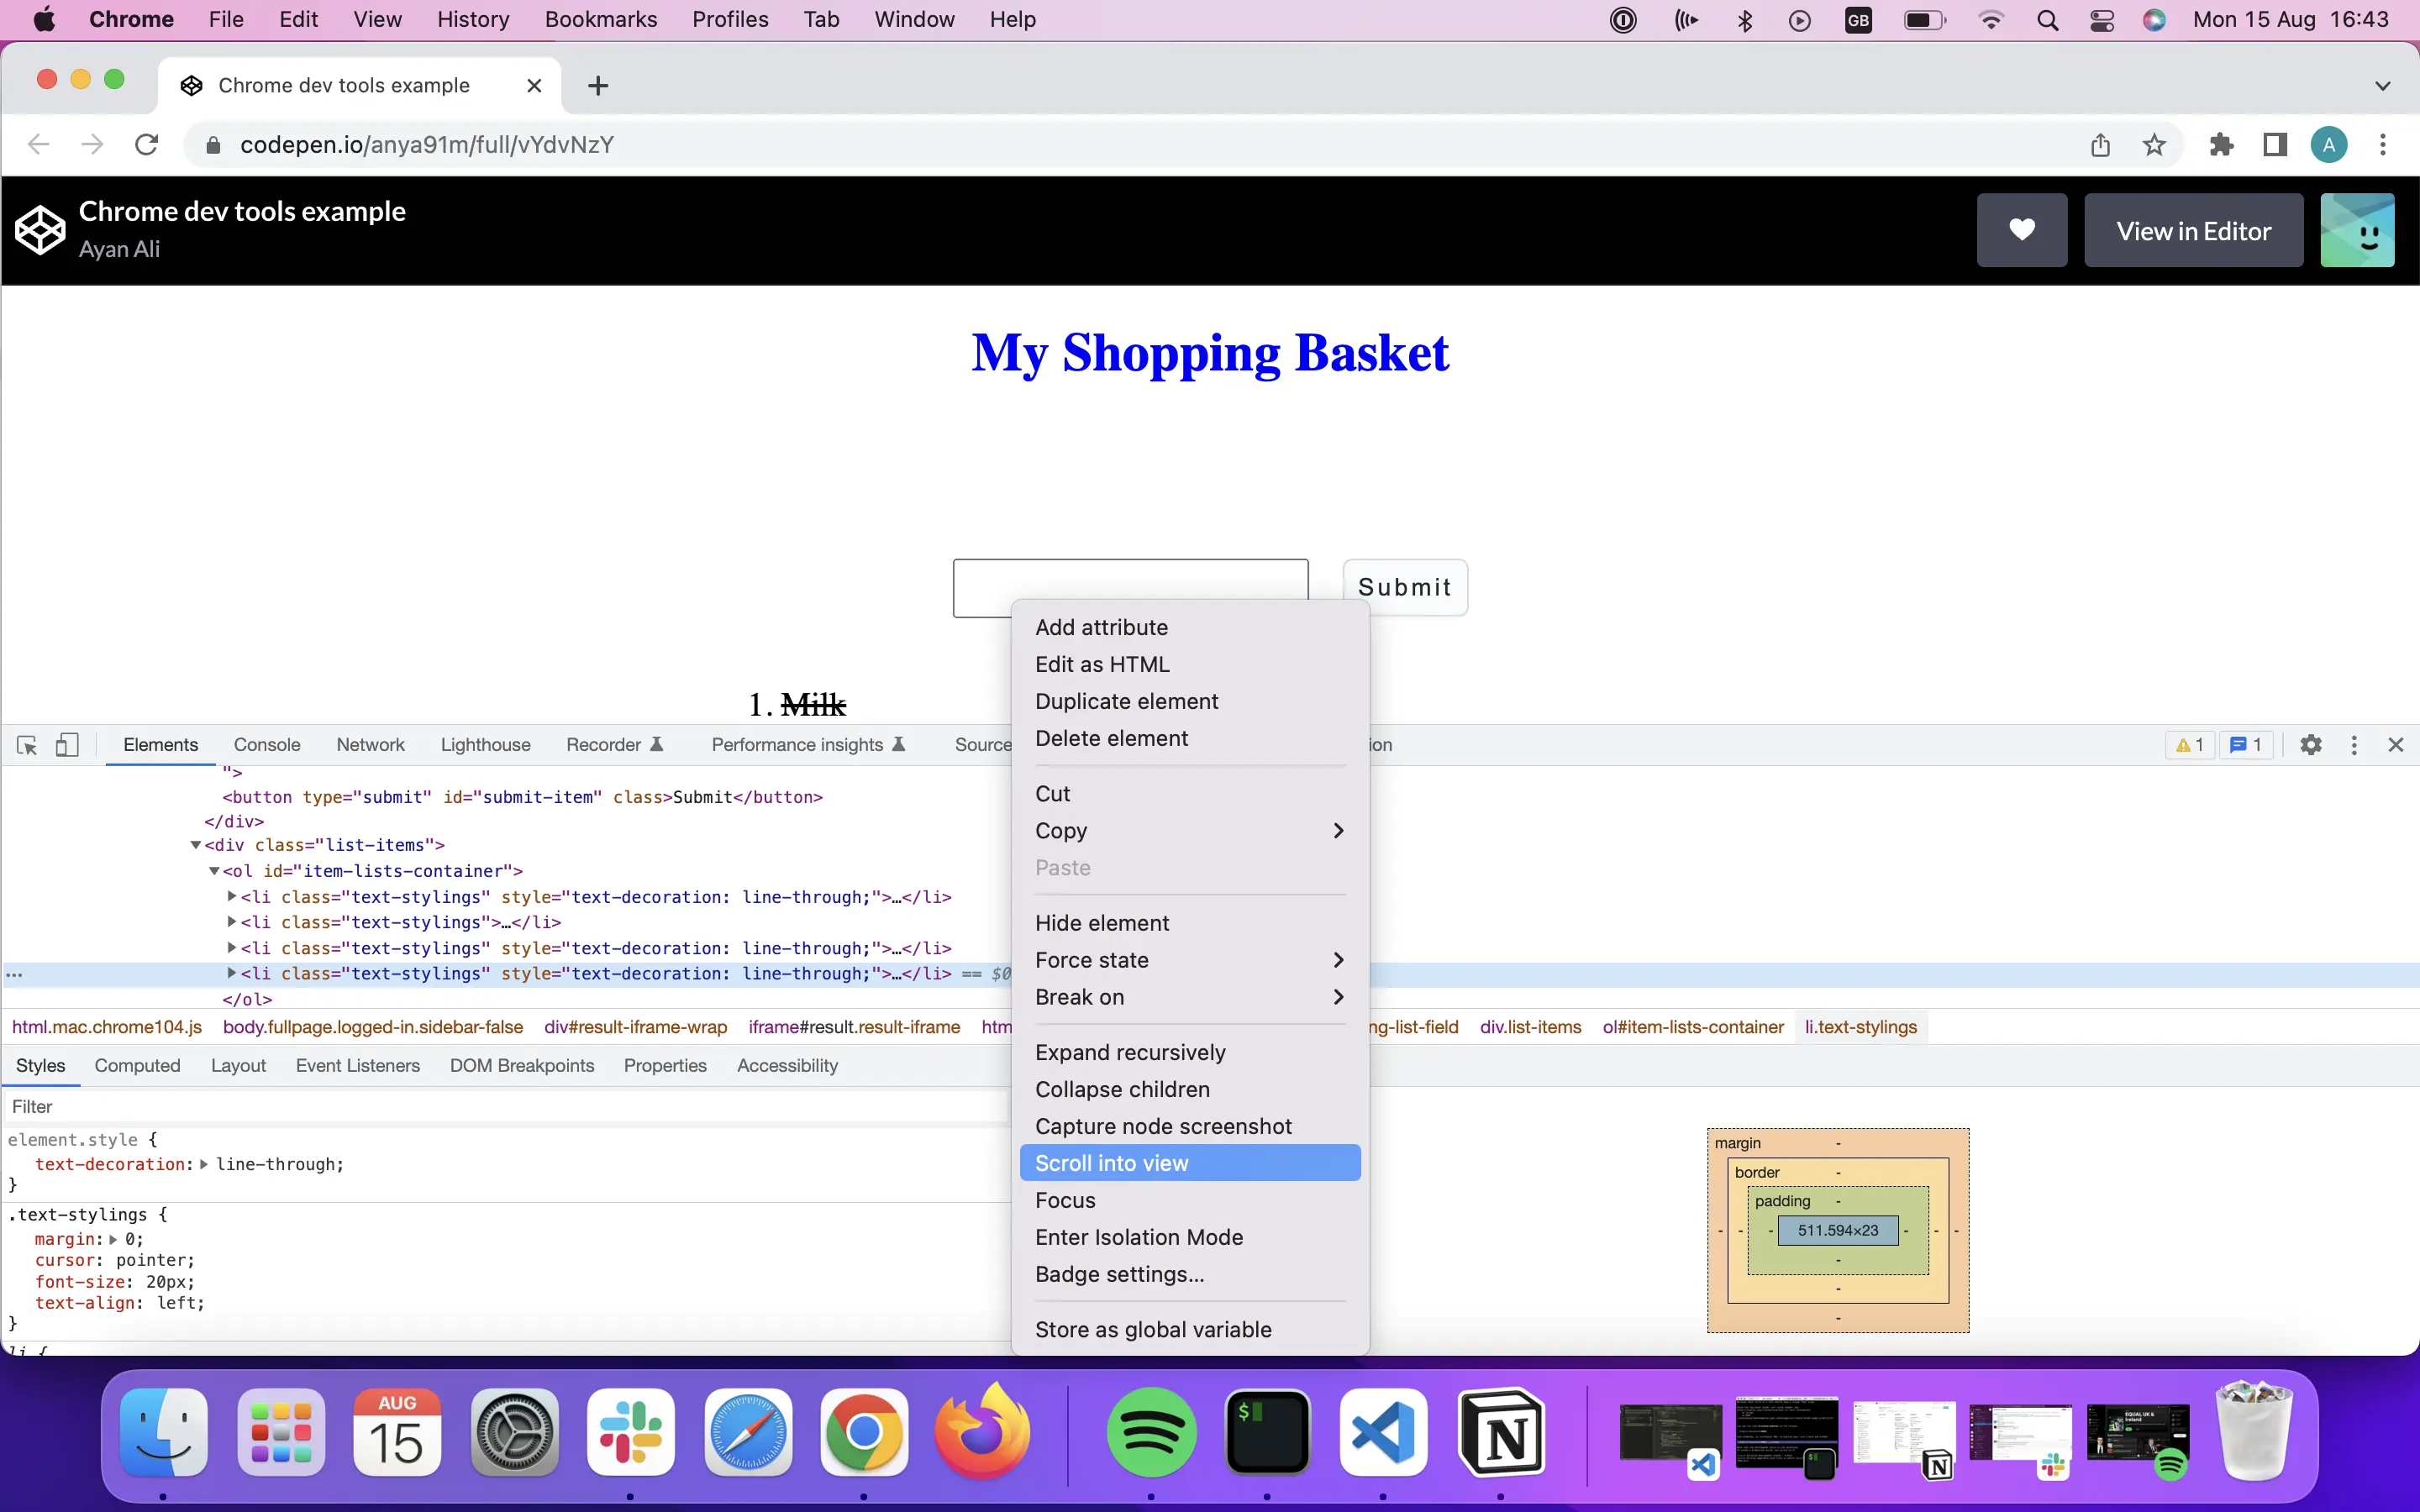Open Visual Studio Code from the dock

1384,1433
